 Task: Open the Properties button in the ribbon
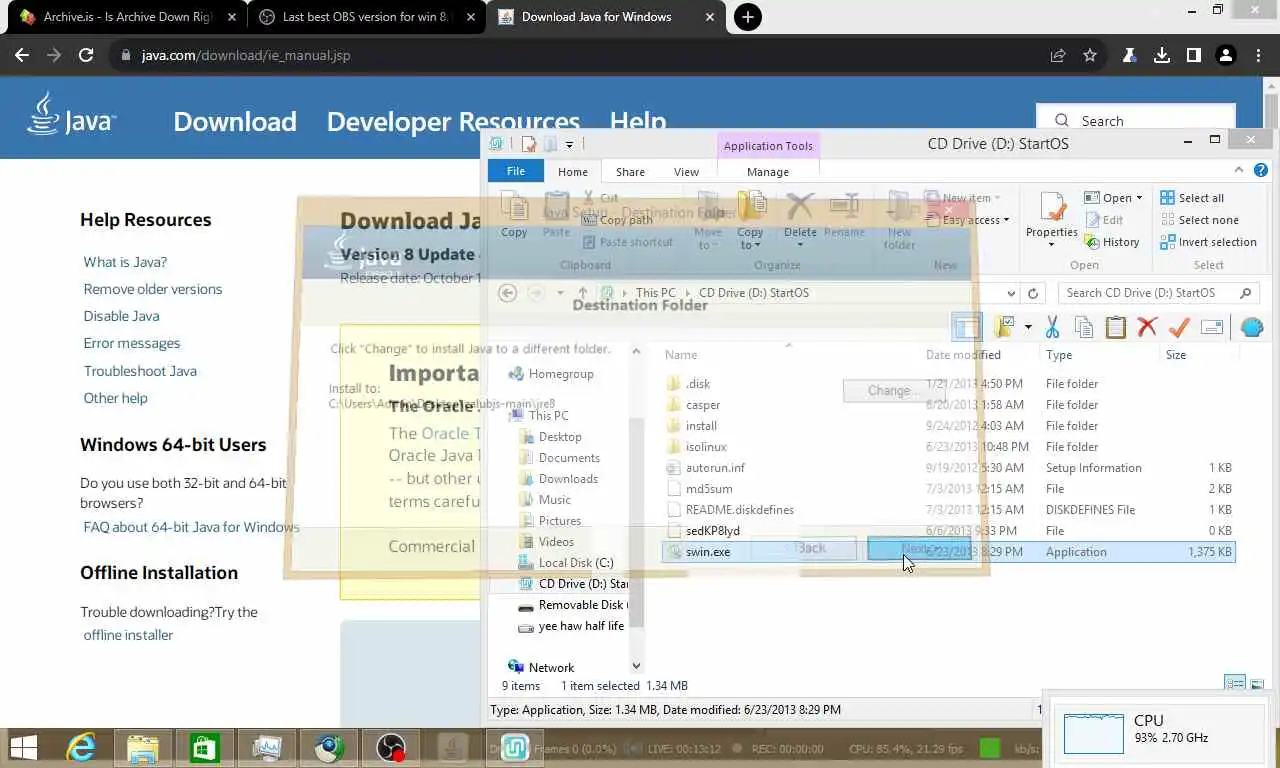1052,219
